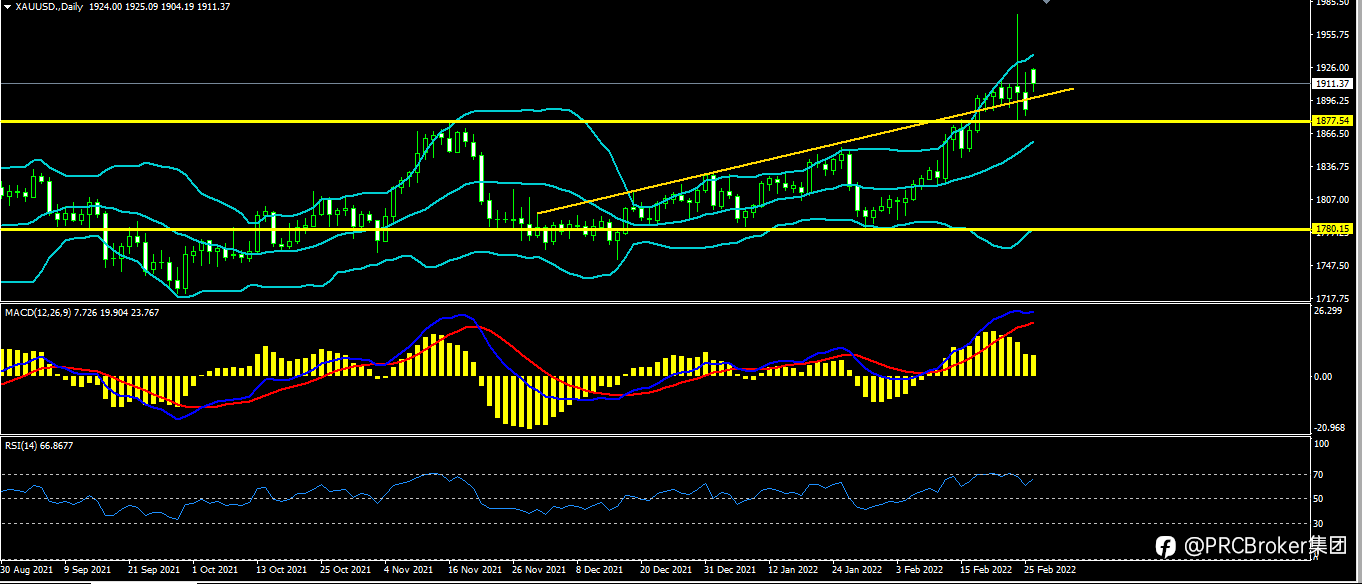This screenshot has width=1362, height=584.
Task: Click the 50 RSI scale value
Action: pos(1319,499)
